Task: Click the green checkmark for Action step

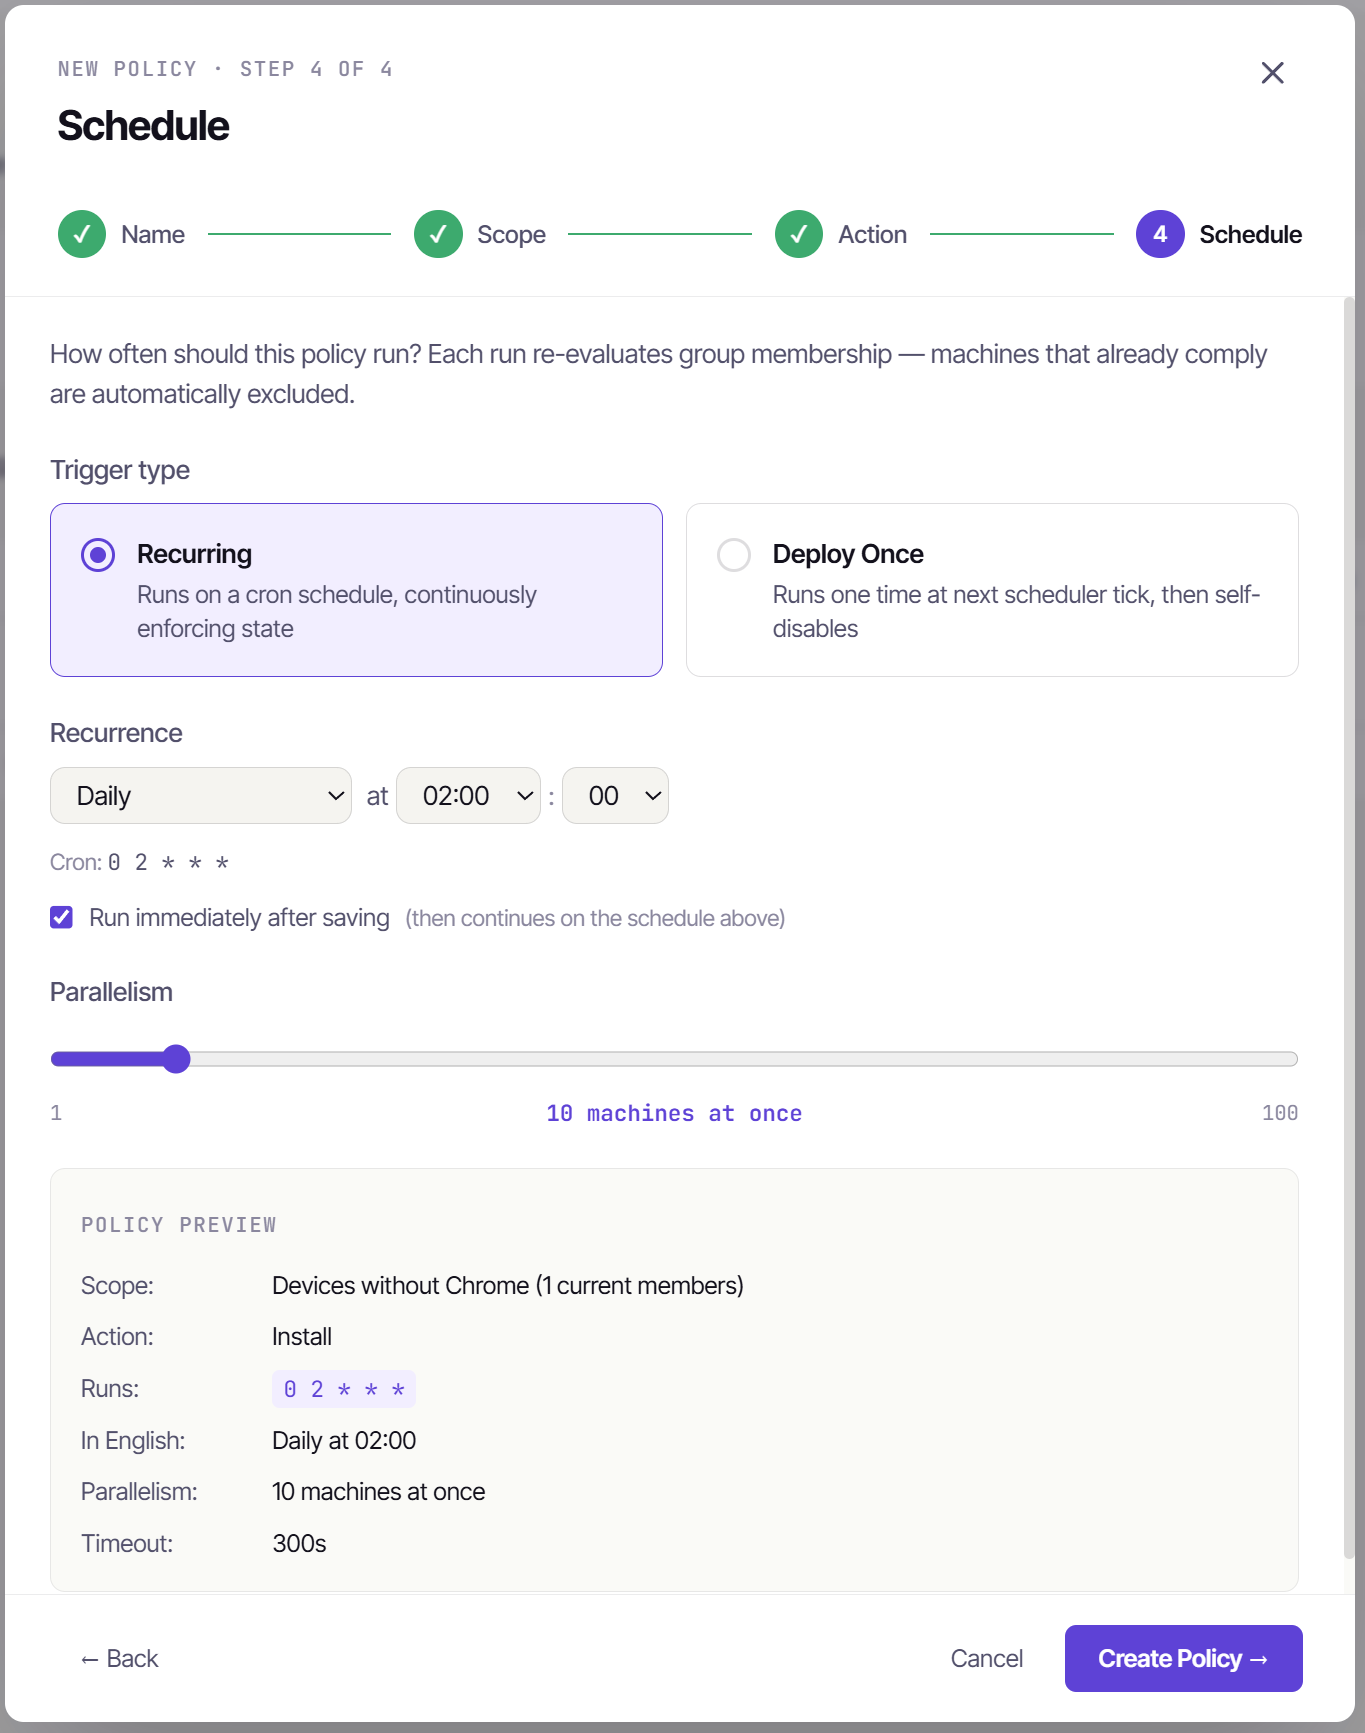Action: coord(799,235)
